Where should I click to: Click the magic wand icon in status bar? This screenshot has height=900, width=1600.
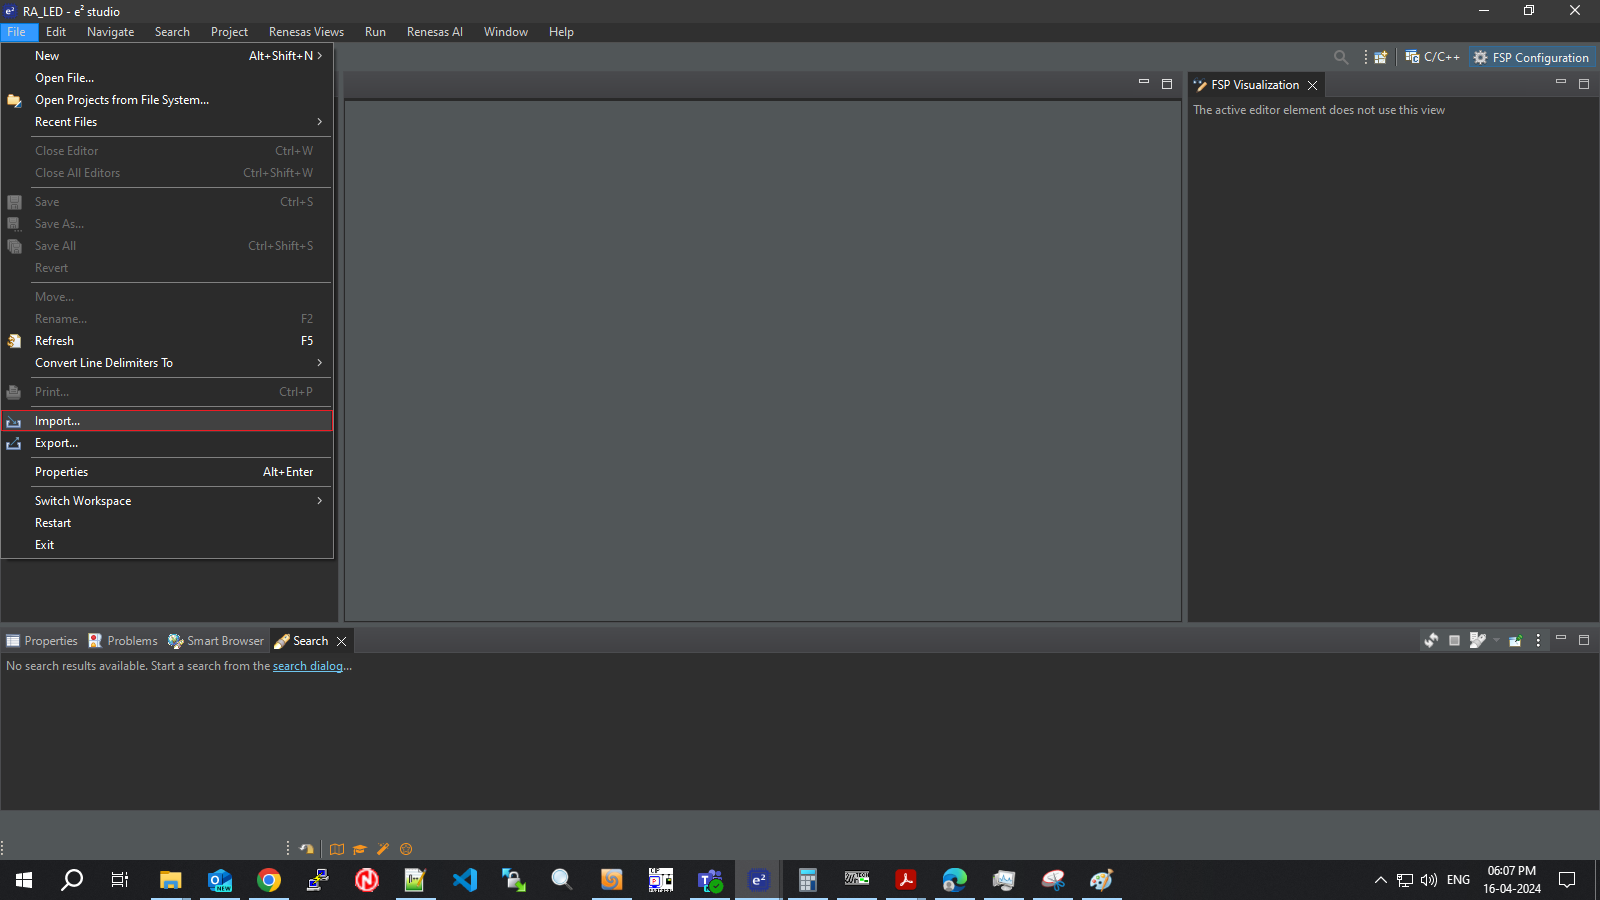coord(383,849)
